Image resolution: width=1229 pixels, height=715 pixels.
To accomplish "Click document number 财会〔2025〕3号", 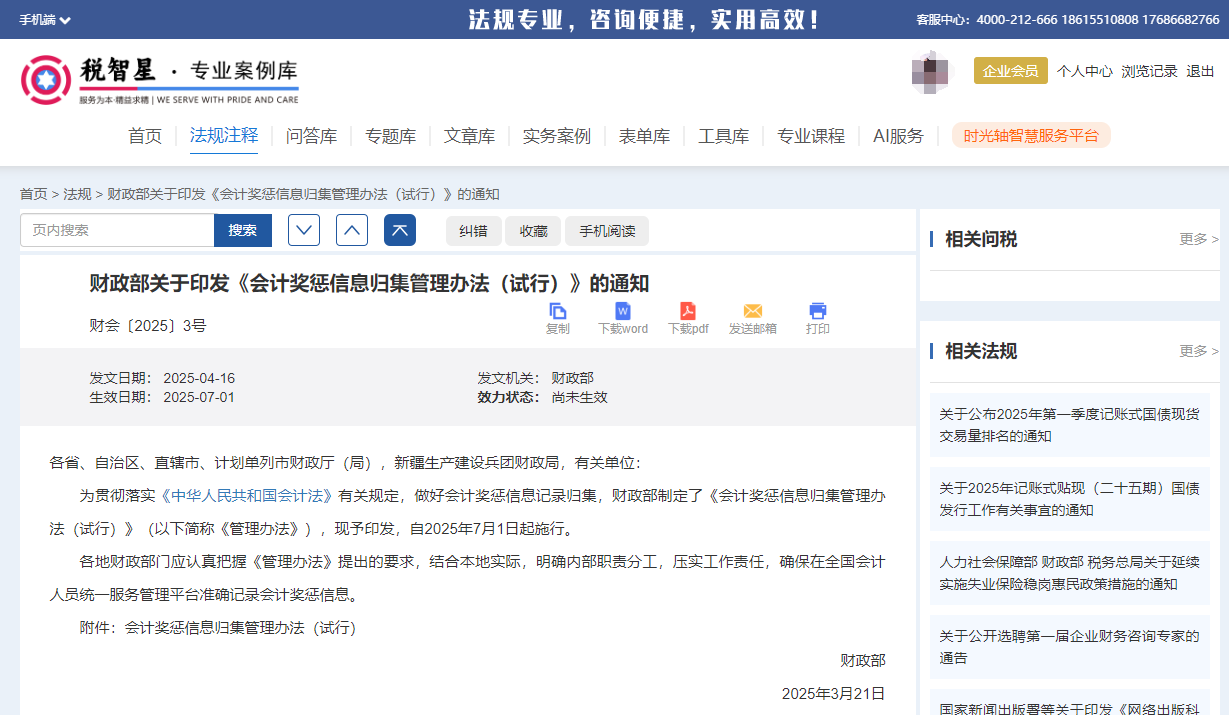I will 148,326.
